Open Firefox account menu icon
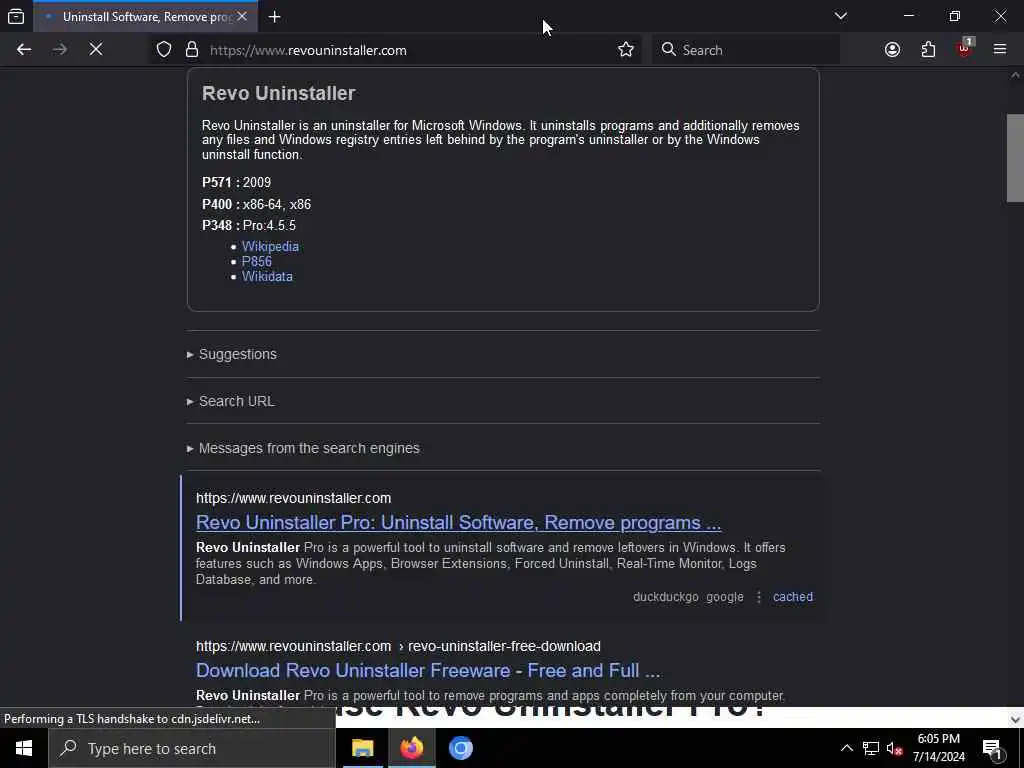Image resolution: width=1024 pixels, height=768 pixels. (892, 50)
